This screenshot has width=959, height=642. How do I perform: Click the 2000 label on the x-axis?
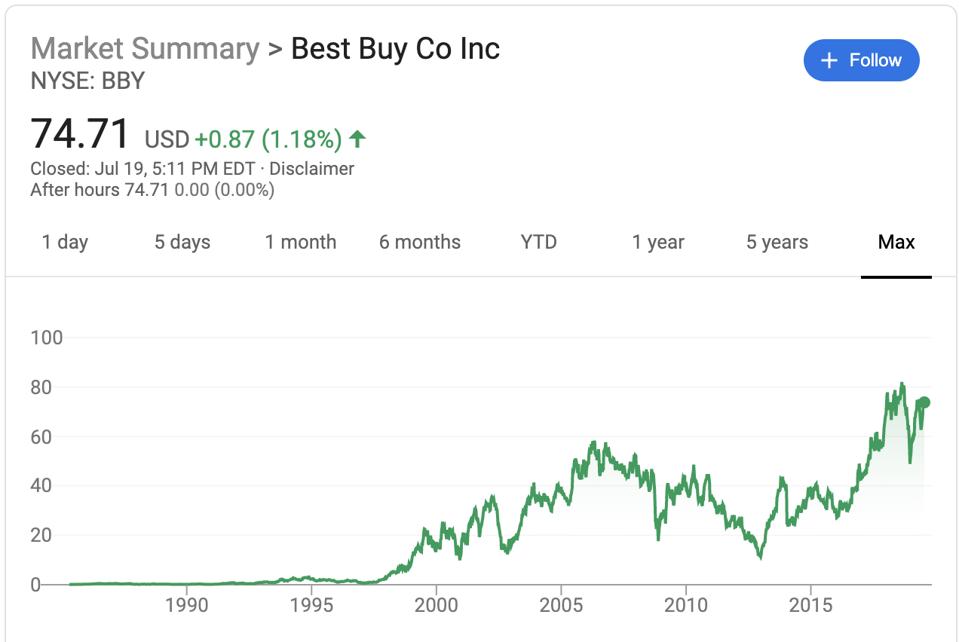coord(436,605)
